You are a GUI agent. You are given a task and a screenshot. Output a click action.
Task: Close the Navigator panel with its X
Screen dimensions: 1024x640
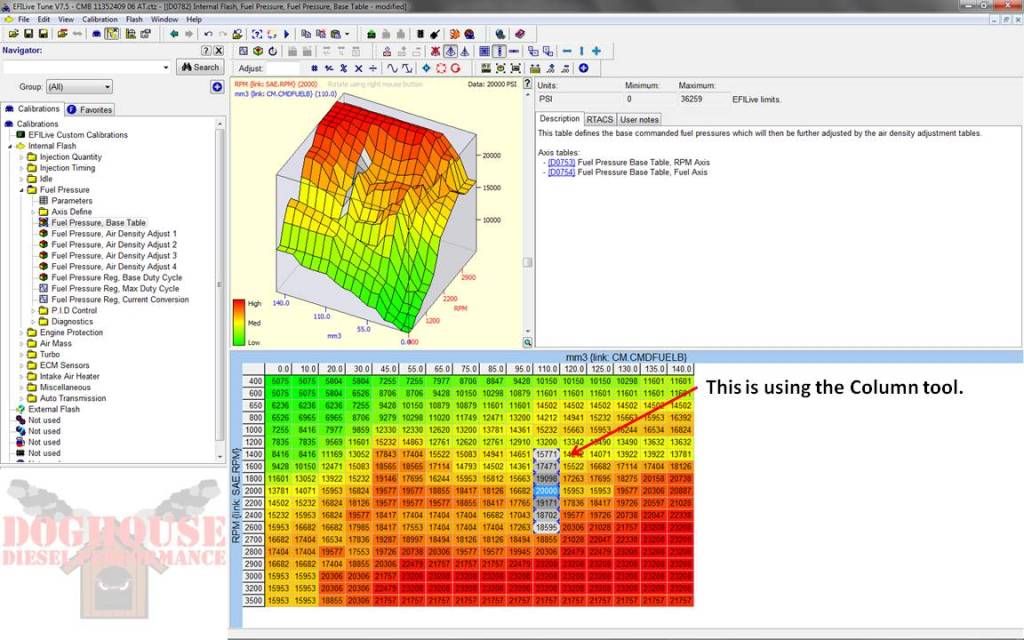tap(219, 50)
